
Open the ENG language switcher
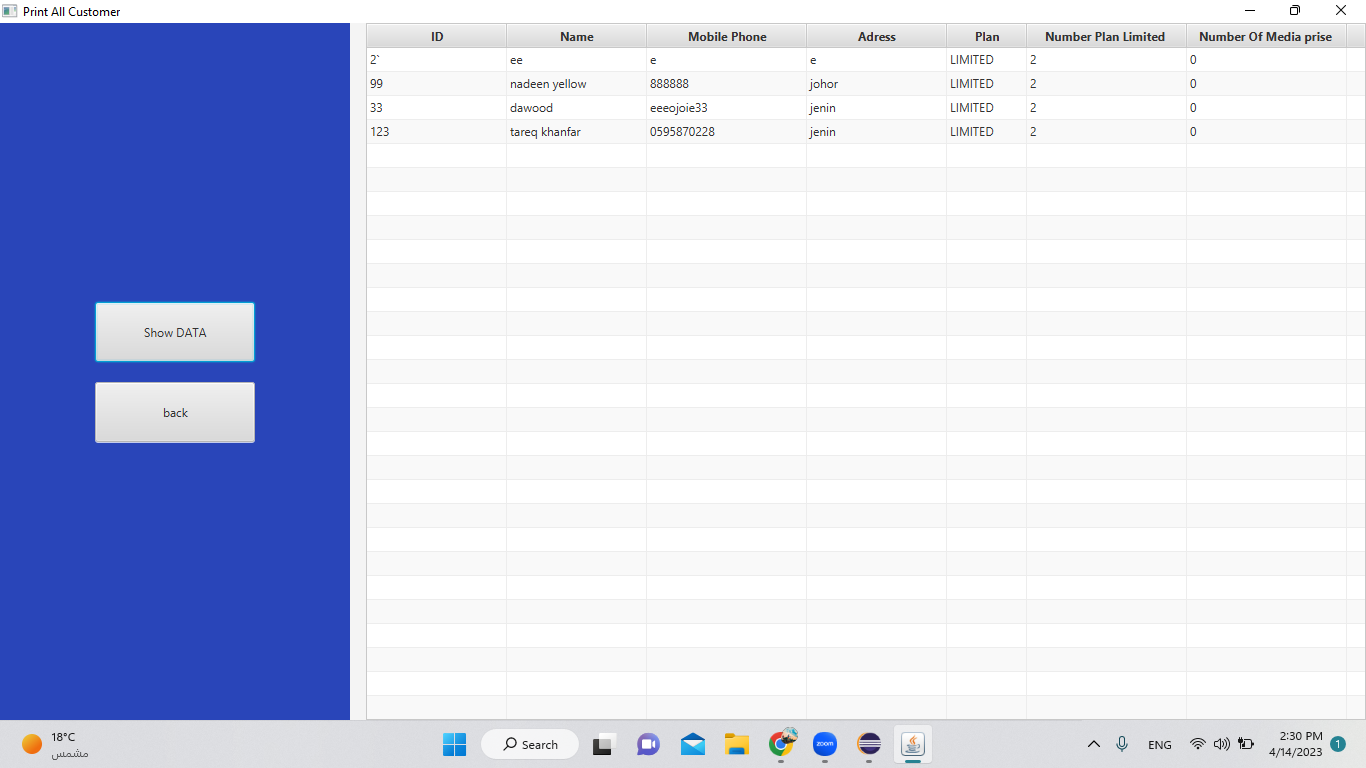pyautogui.click(x=1159, y=744)
